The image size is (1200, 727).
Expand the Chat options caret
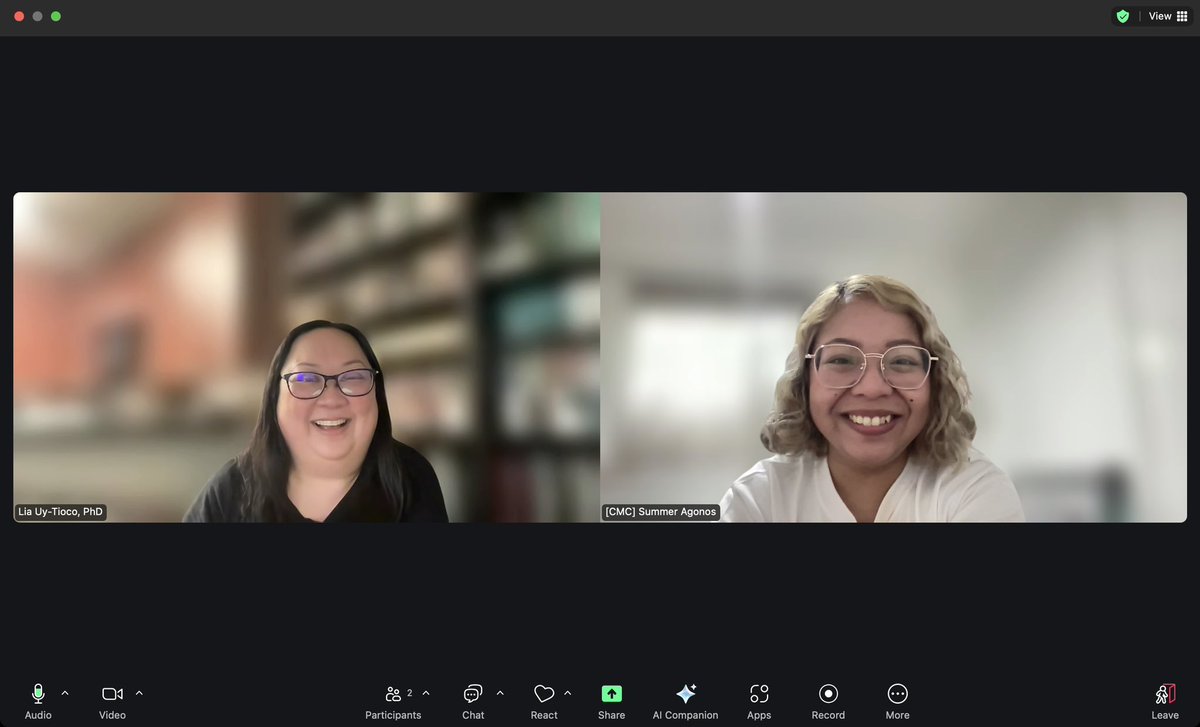[x=500, y=692]
